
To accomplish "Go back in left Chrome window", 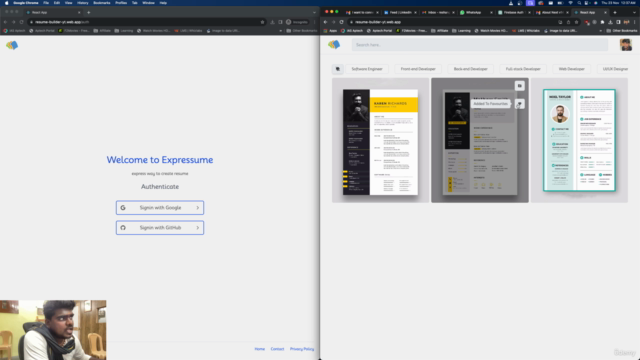I will point(5,22).
